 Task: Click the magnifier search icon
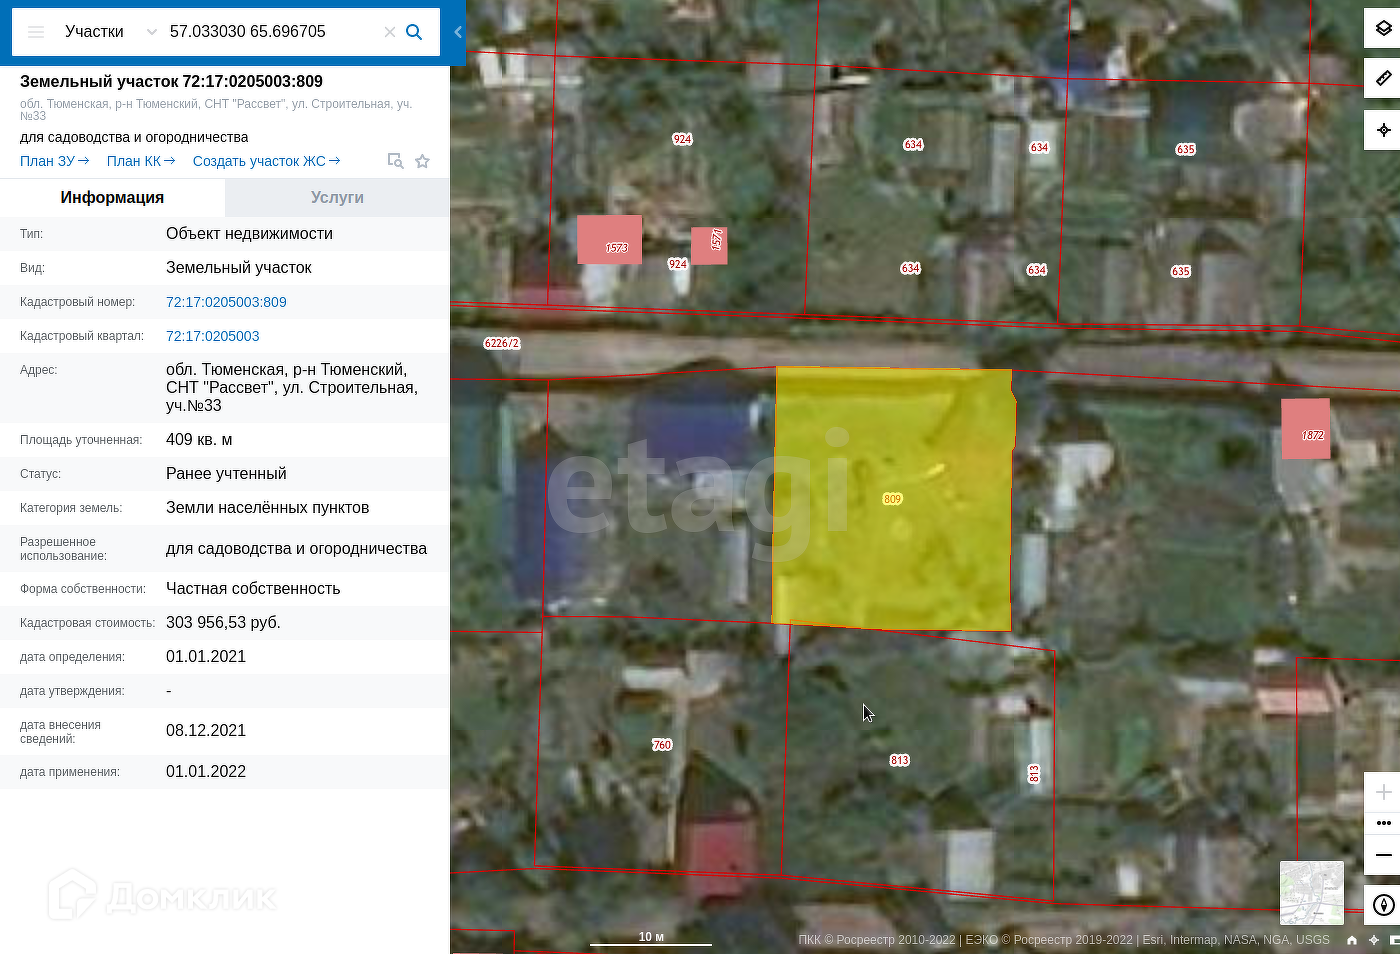coord(414,32)
